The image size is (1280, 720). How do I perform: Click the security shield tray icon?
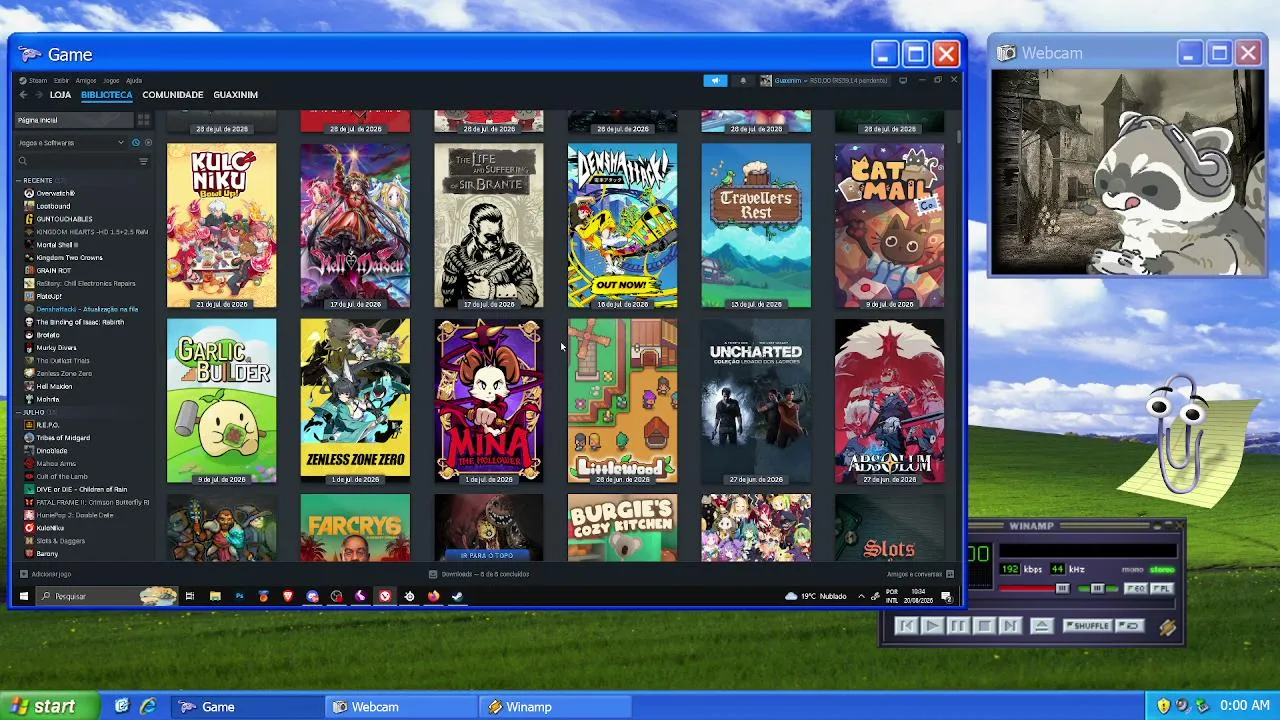1163,706
